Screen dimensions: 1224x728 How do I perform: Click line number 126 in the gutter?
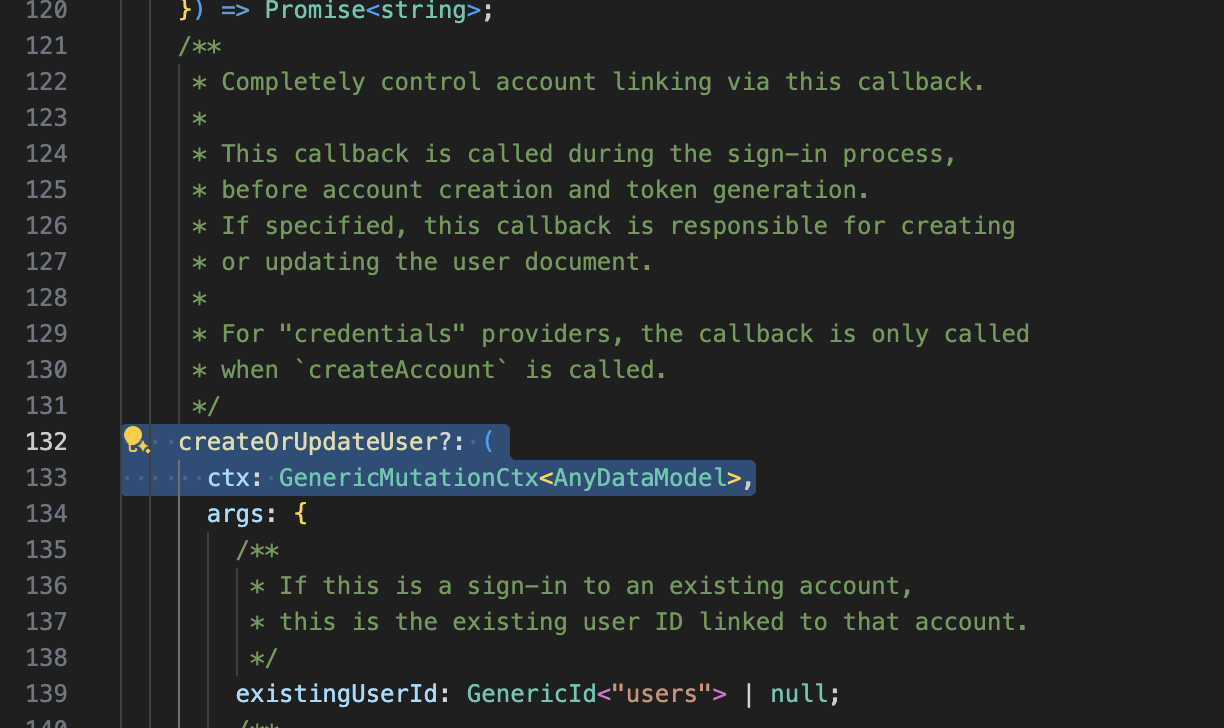[46, 225]
